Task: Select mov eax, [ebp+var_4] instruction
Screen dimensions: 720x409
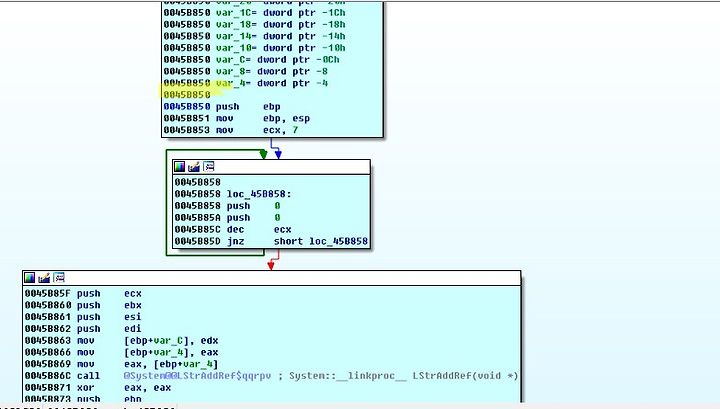Action: (121, 364)
